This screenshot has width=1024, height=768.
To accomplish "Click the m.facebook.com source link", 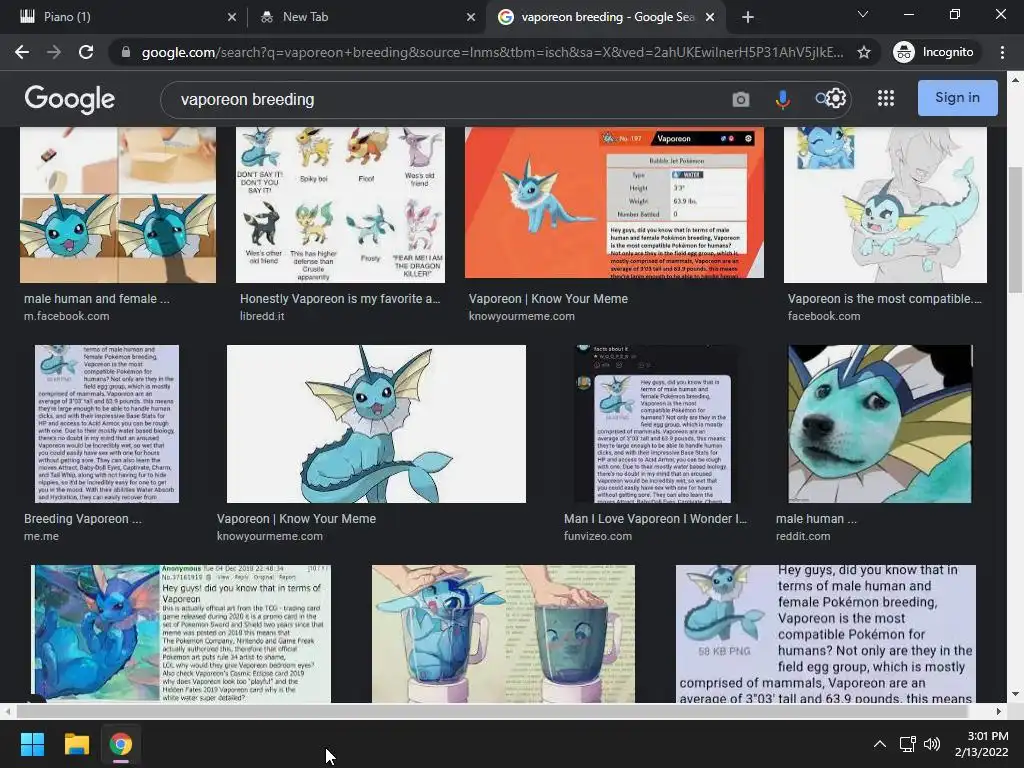I will (67, 316).
